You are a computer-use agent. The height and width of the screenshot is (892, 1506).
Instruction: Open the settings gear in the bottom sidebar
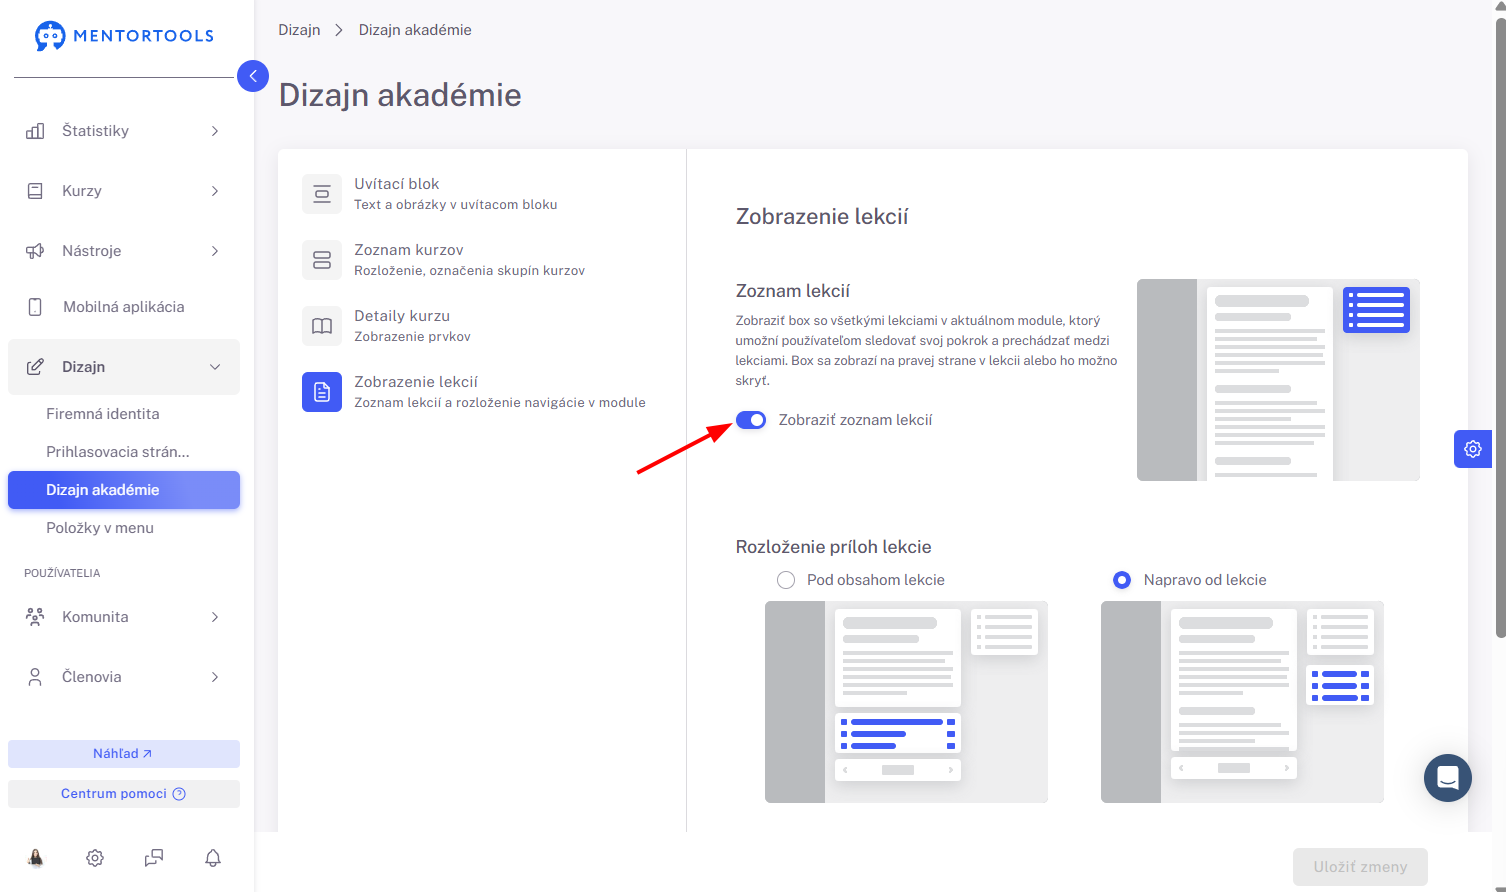tap(95, 858)
